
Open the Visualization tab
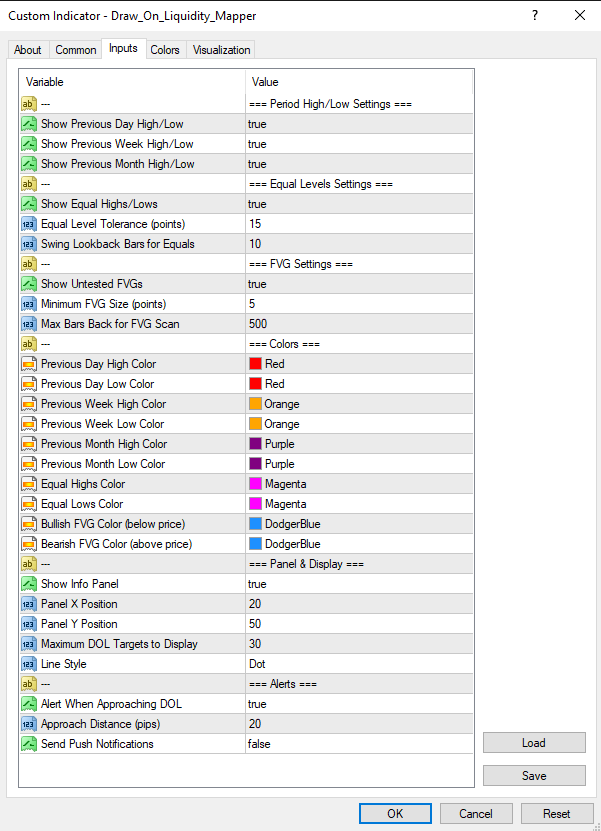click(221, 50)
